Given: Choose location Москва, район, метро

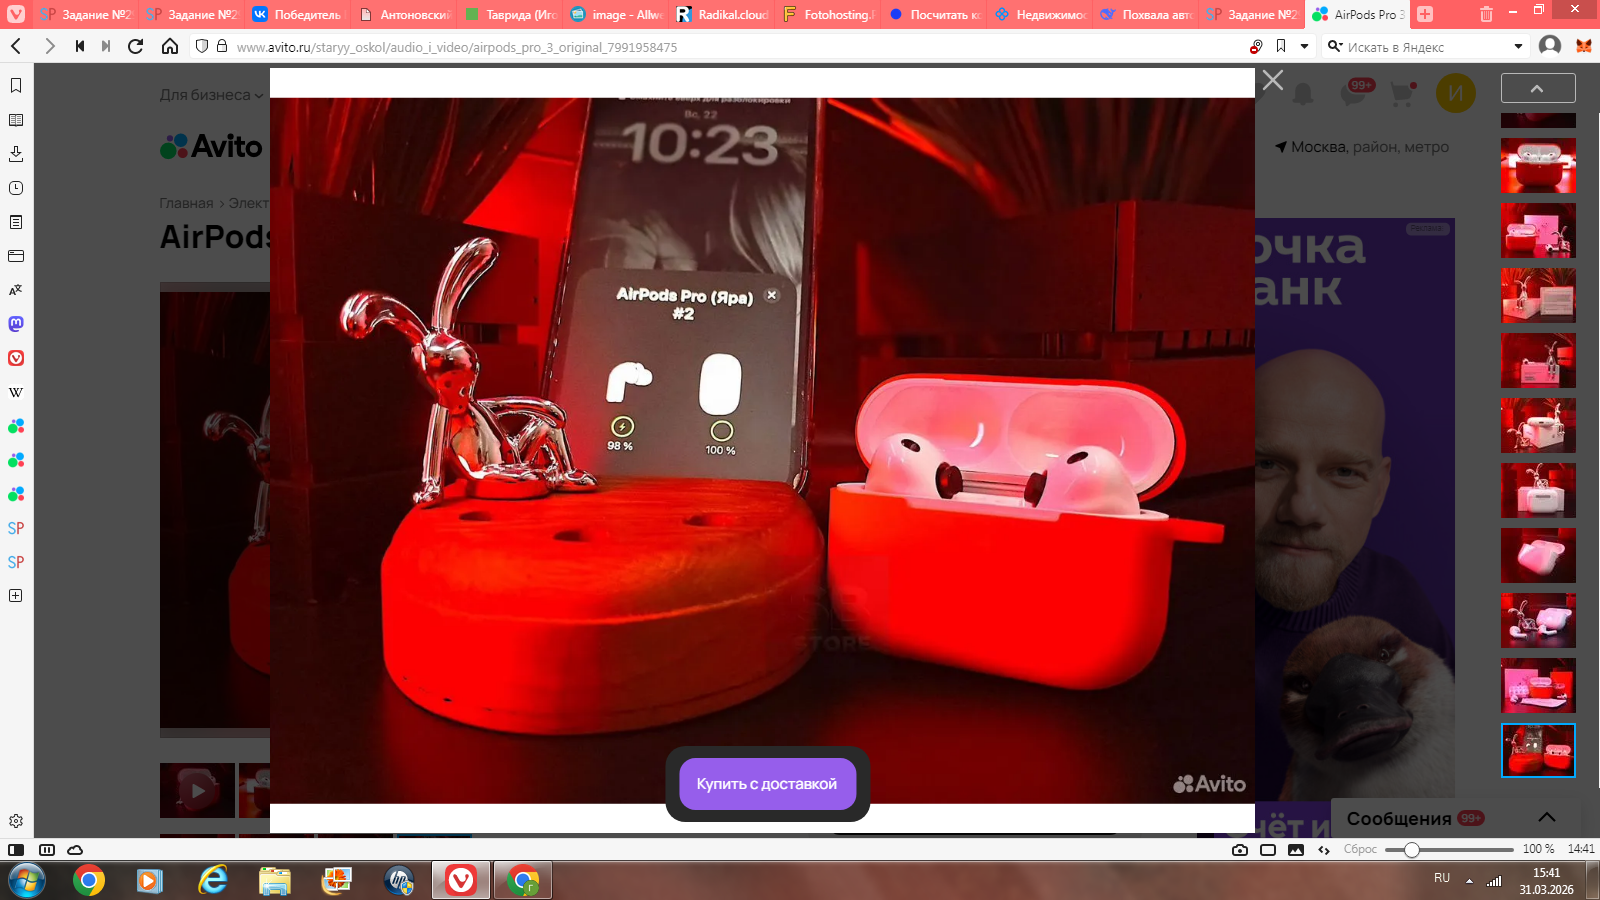Looking at the screenshot, I should [x=1362, y=147].
